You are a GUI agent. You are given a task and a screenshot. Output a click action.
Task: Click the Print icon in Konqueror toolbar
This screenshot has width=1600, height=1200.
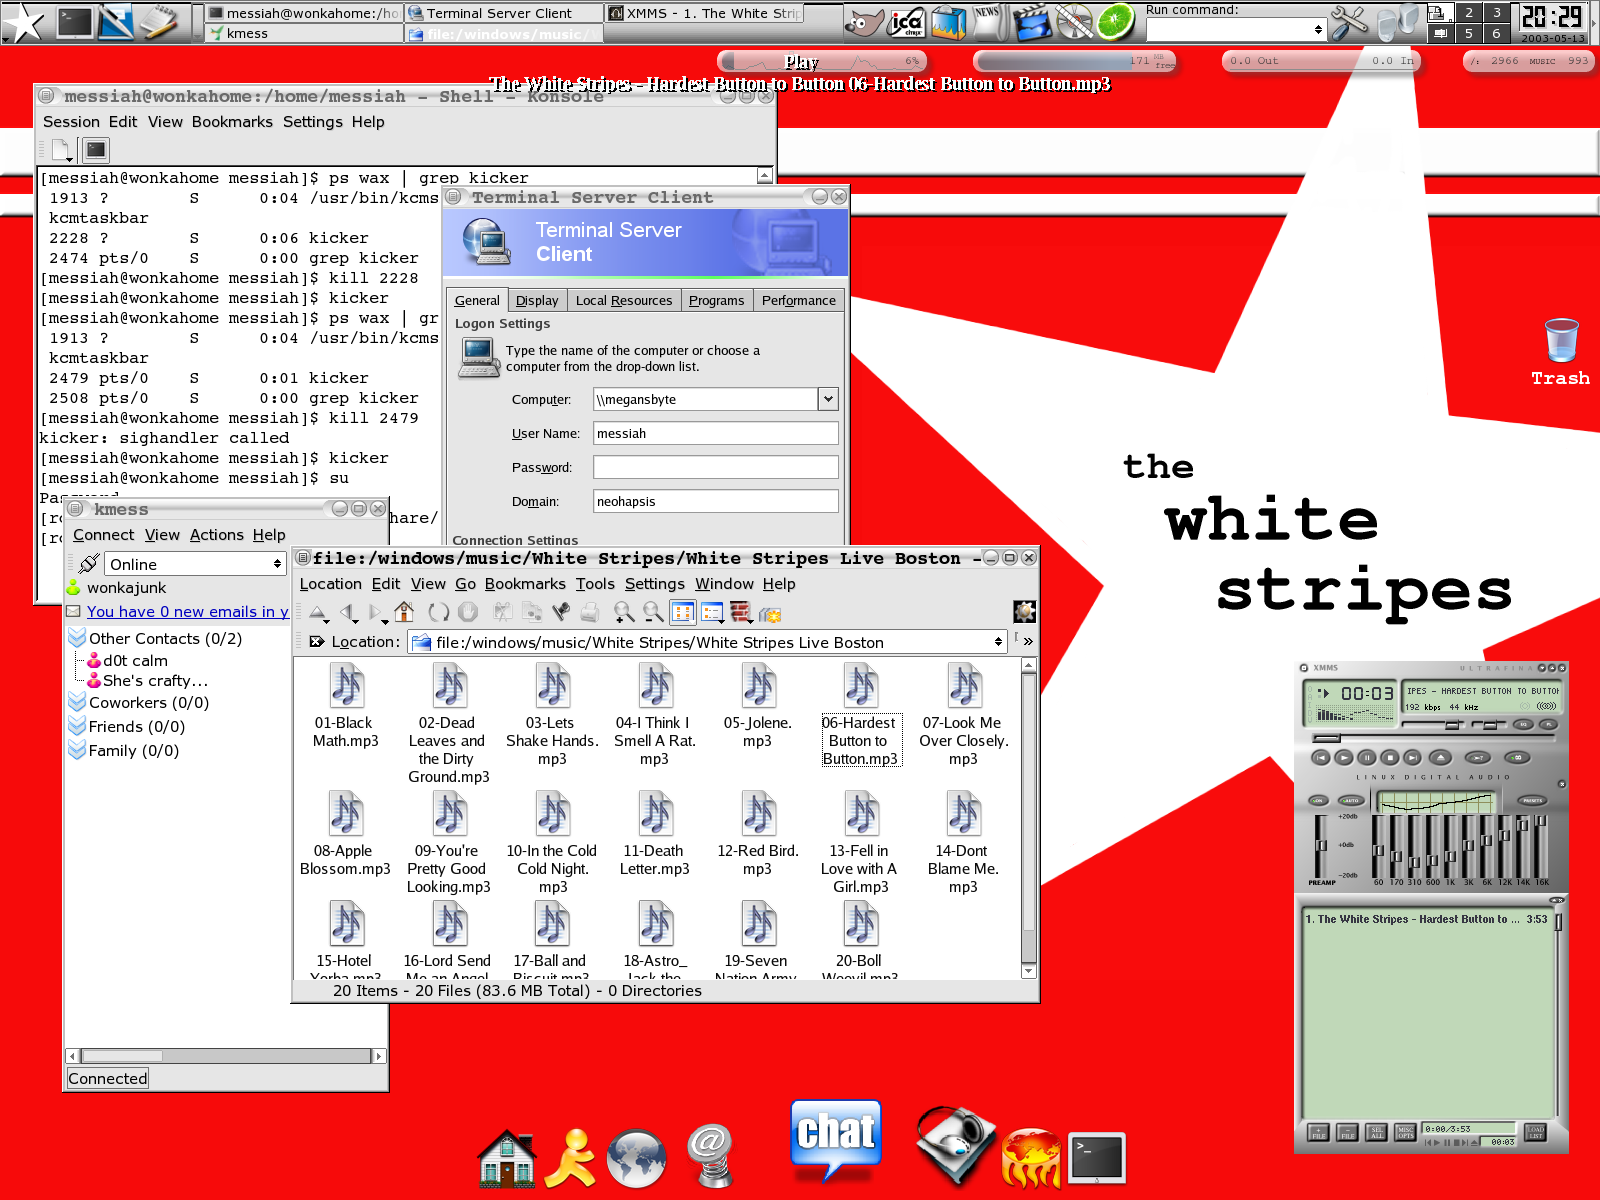[590, 612]
